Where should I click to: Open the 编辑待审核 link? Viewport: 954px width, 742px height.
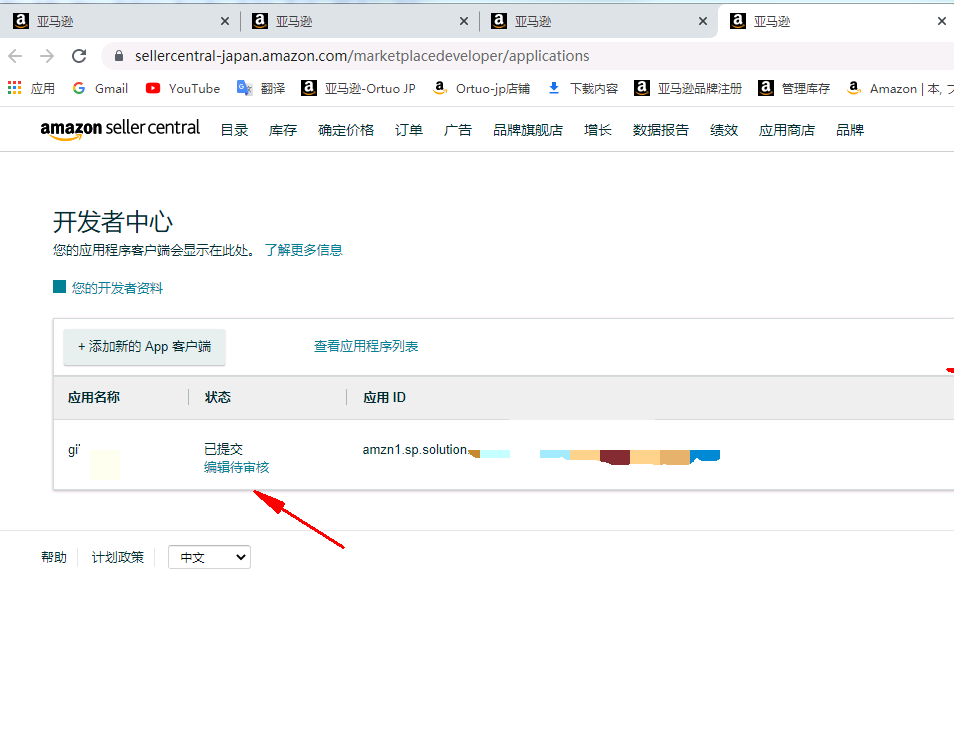(x=237, y=467)
